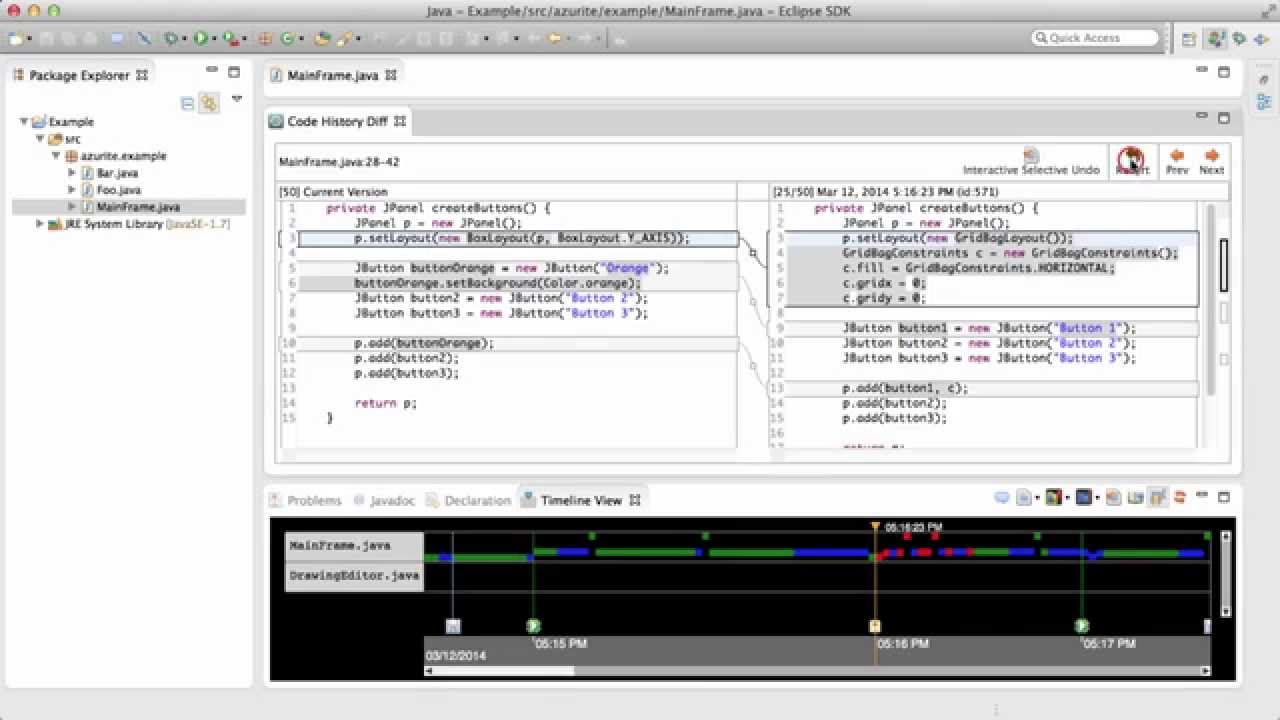The image size is (1280, 720).
Task: Maximize the Code History Diff panel
Action: [x=1224, y=118]
